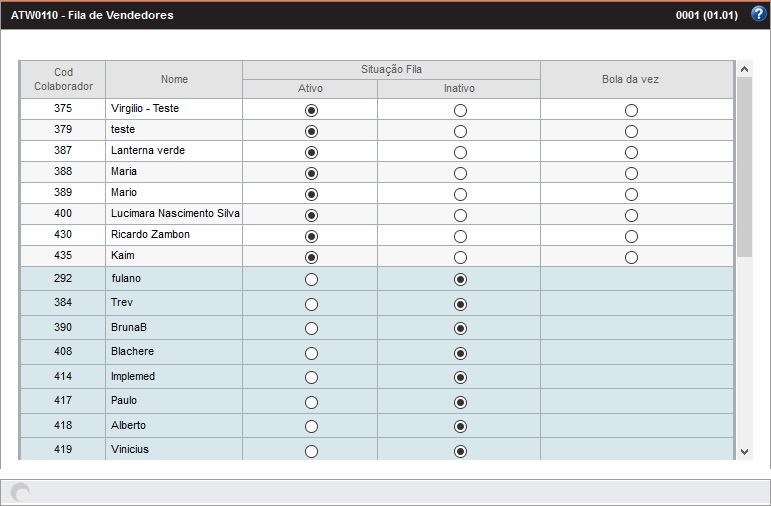This screenshot has width=771, height=506.
Task: Set Virgilio - Teste as Inativo
Action: (460, 110)
